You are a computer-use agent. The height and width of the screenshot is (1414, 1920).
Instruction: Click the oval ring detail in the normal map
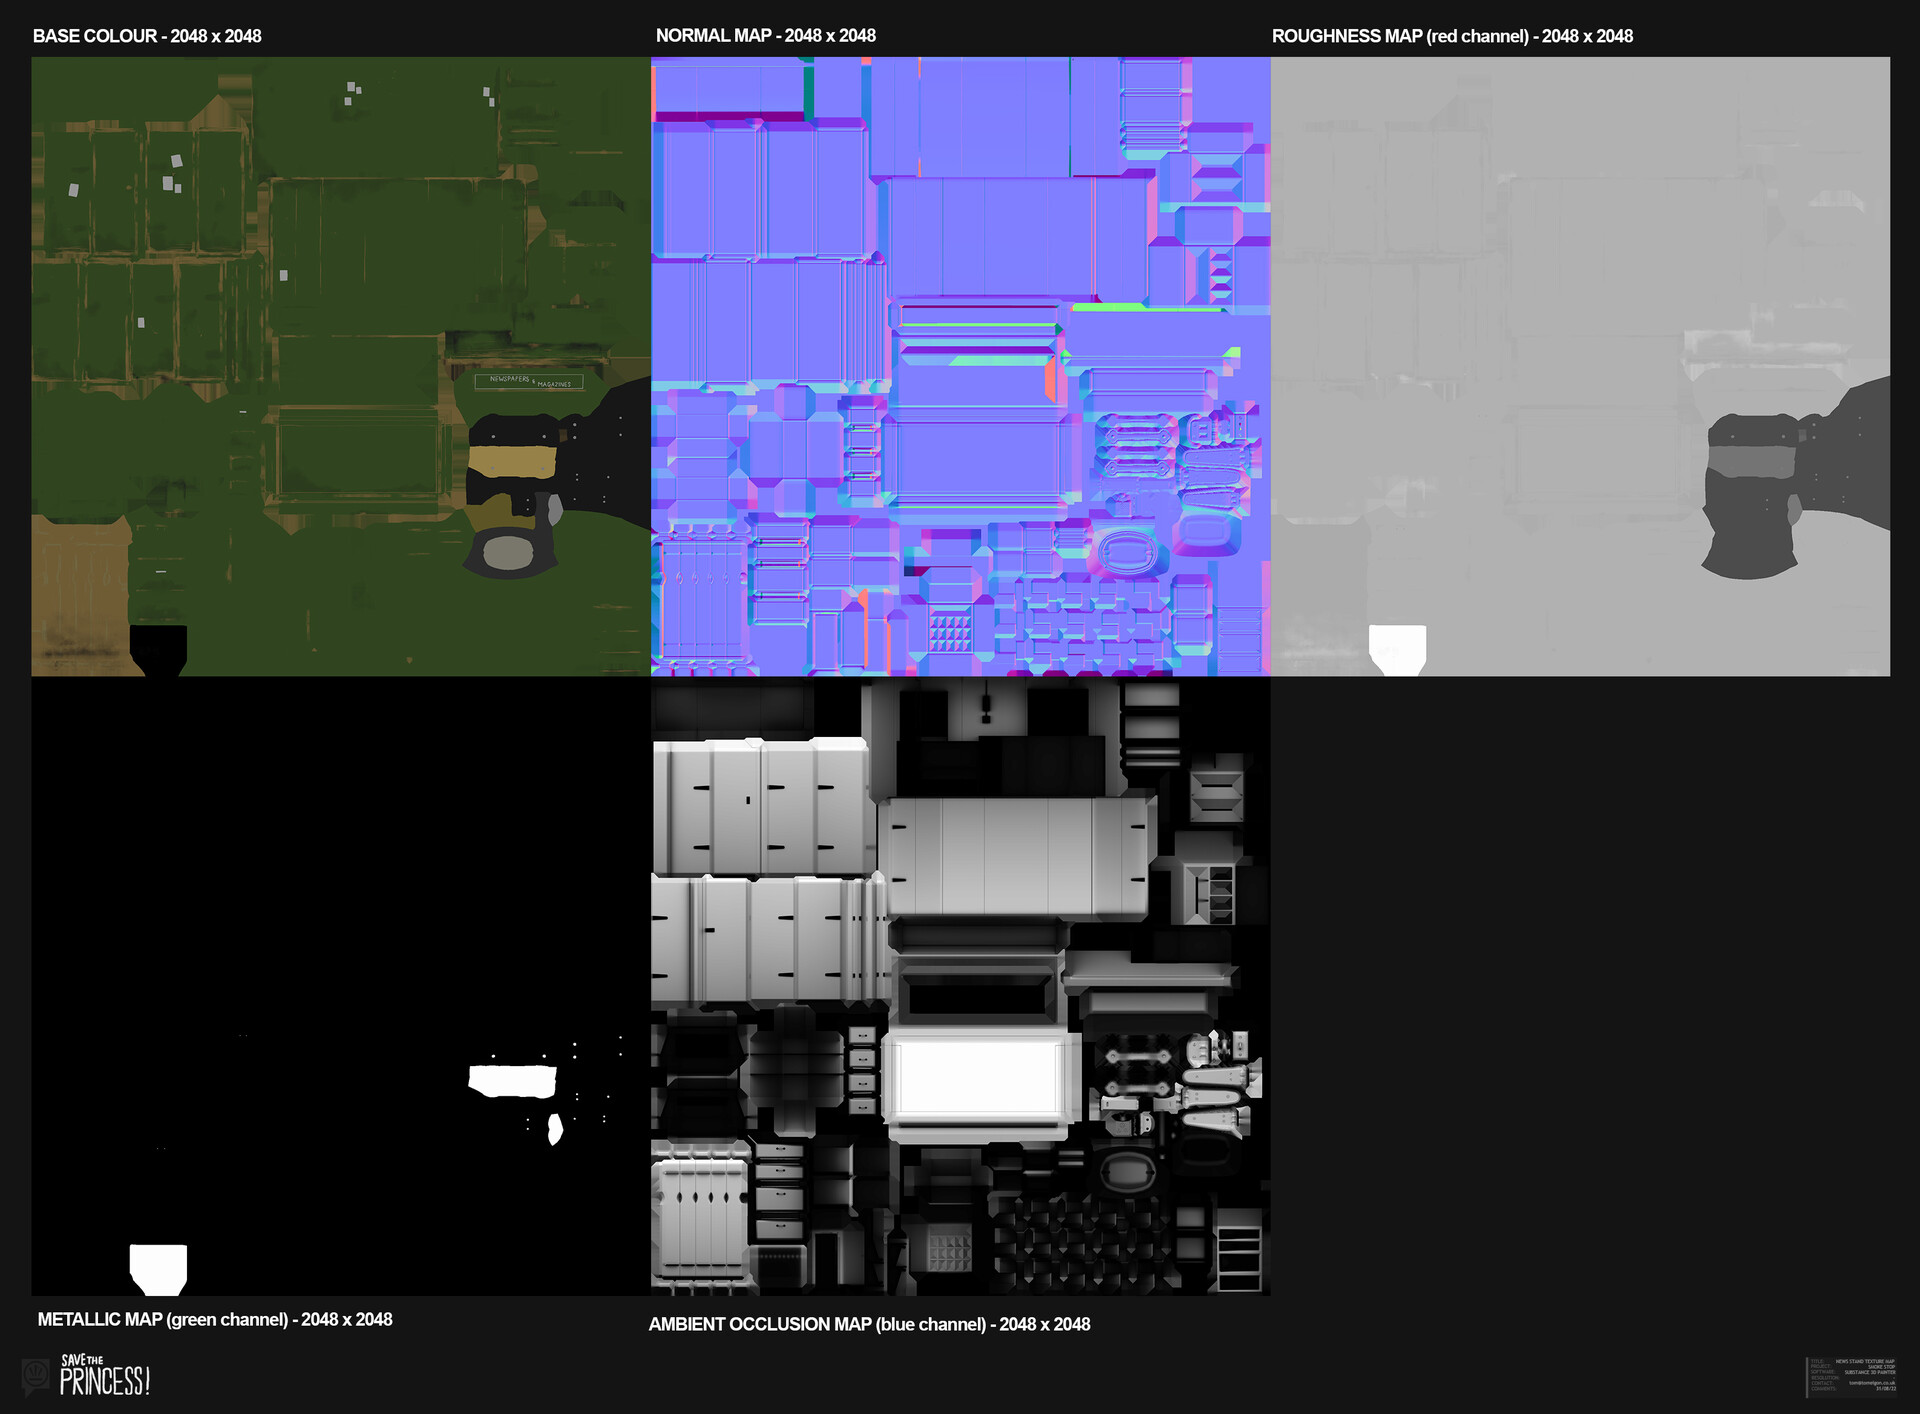[1127, 550]
